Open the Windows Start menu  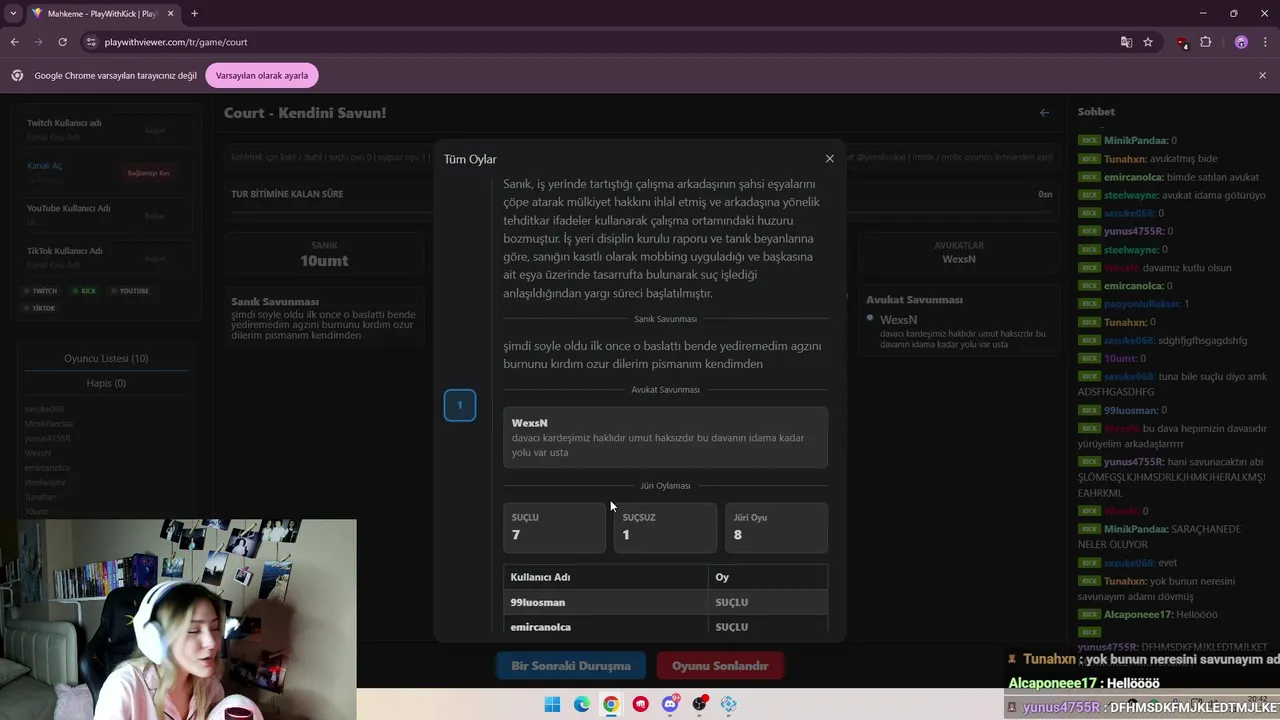(x=552, y=704)
